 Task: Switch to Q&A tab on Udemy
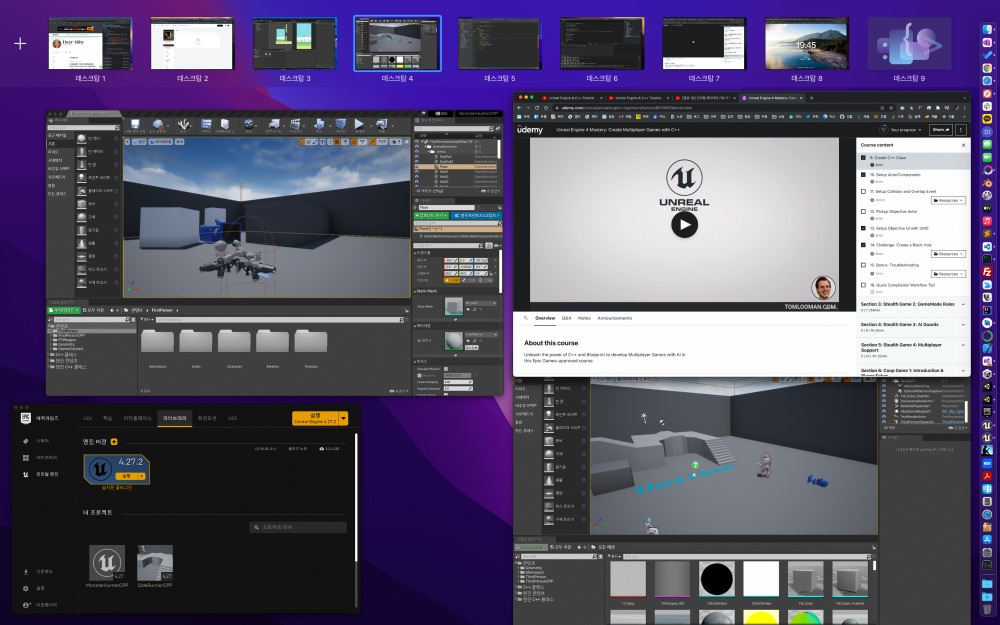(566, 318)
